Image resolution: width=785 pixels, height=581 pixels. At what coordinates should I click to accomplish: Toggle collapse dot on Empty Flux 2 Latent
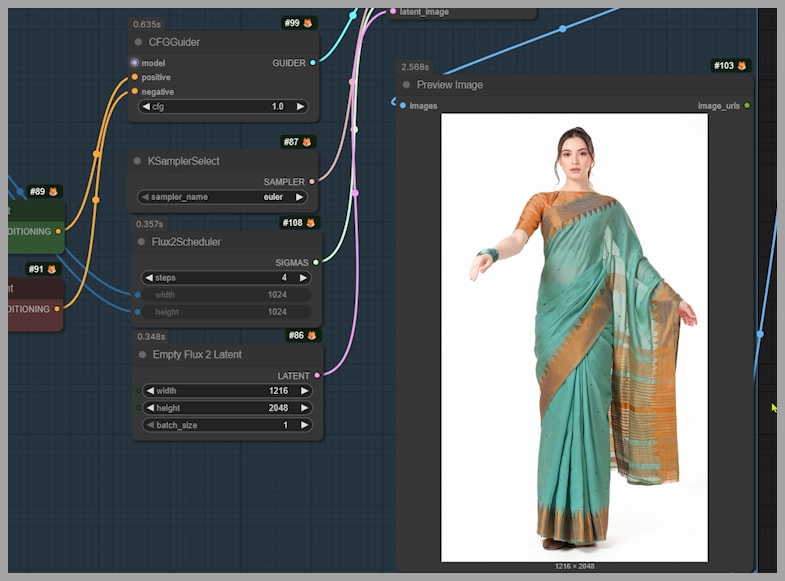click(x=140, y=355)
